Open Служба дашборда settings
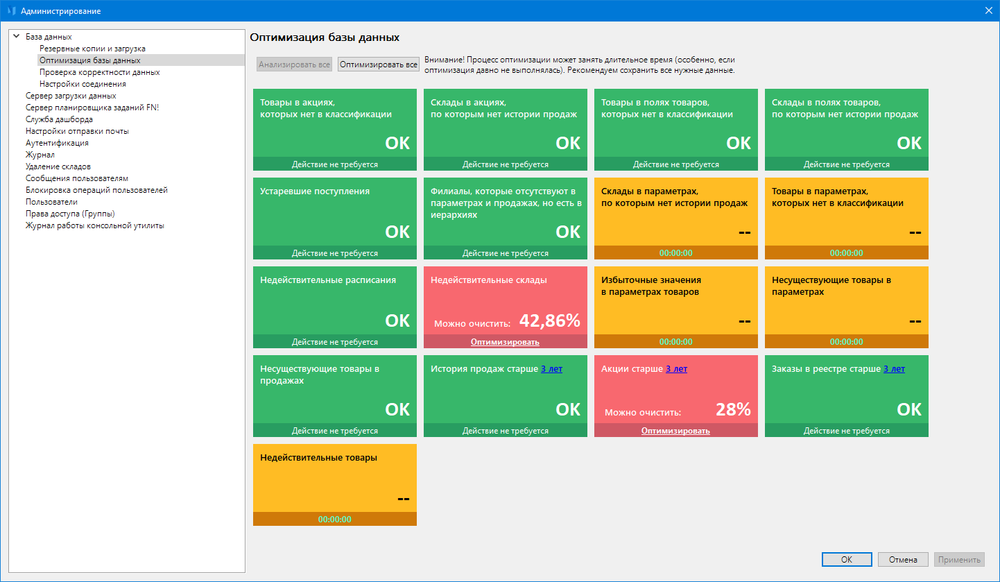1000x582 pixels. (59, 119)
